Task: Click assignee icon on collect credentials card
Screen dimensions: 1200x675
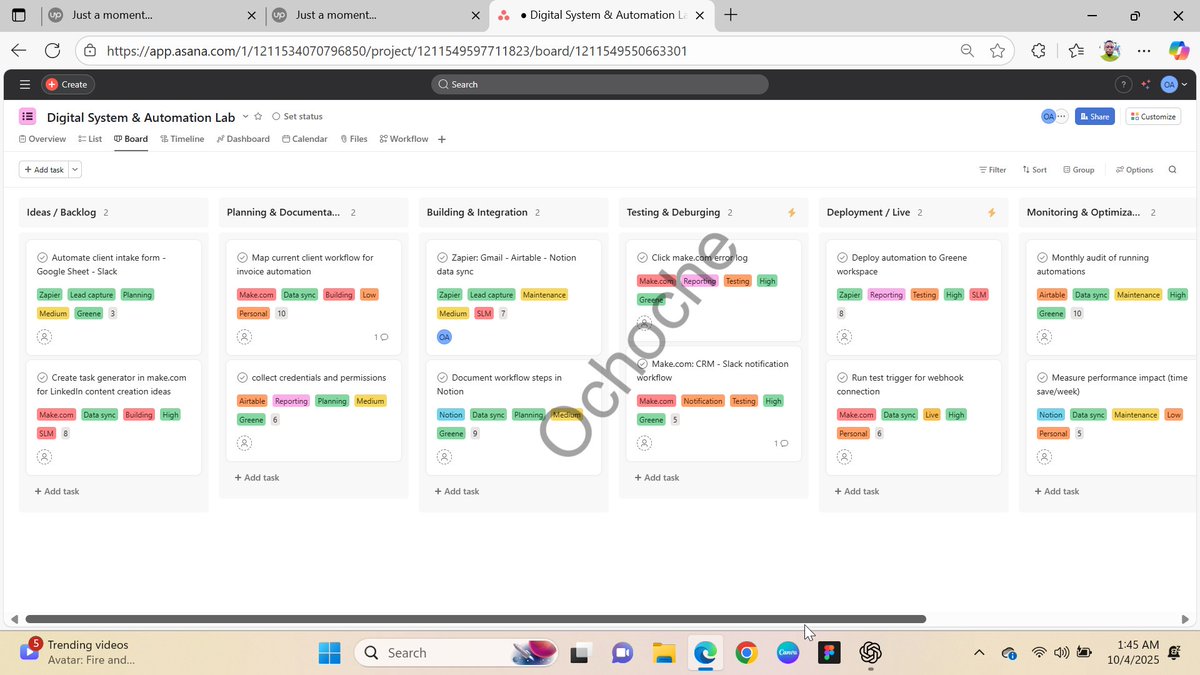Action: point(244,443)
